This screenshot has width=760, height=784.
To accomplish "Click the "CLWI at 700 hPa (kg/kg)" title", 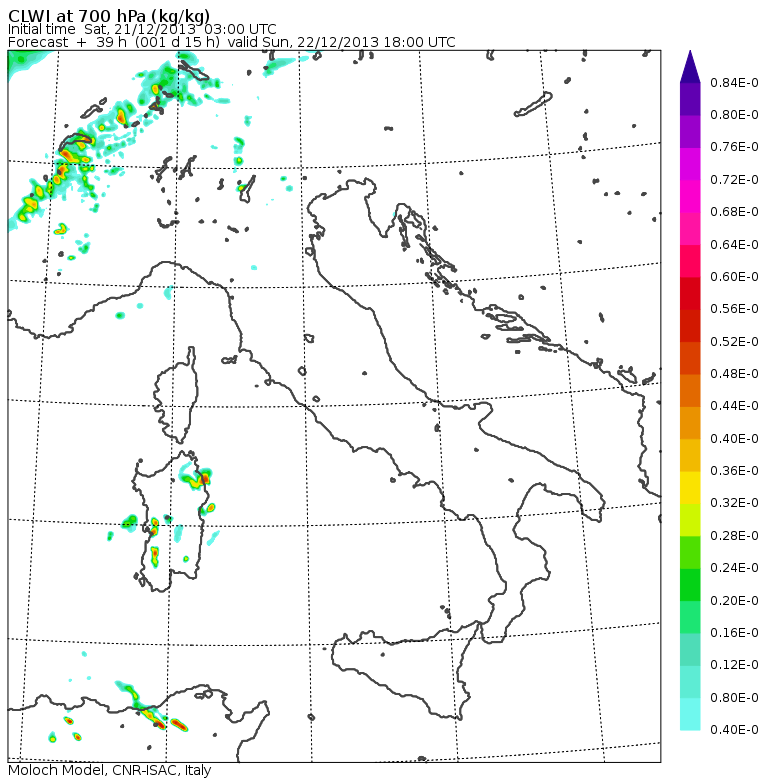I will pos(108,16).
